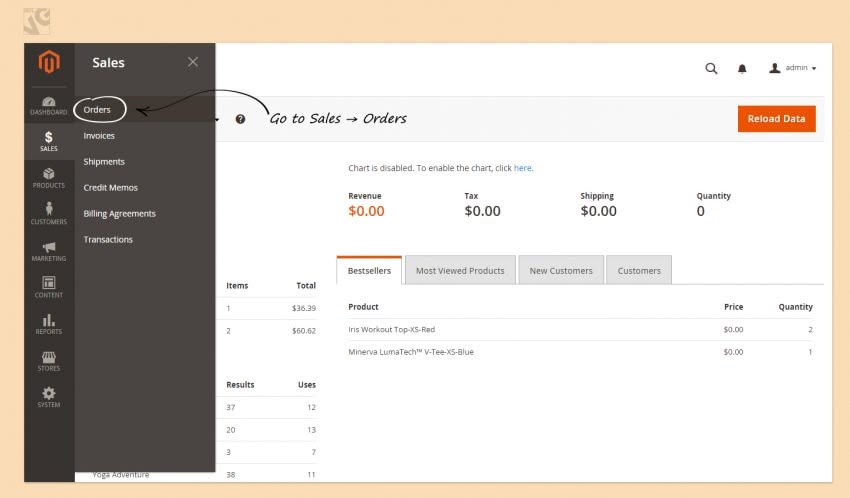Click the Magento logo icon
Screen dimensions: 850x498
49,62
